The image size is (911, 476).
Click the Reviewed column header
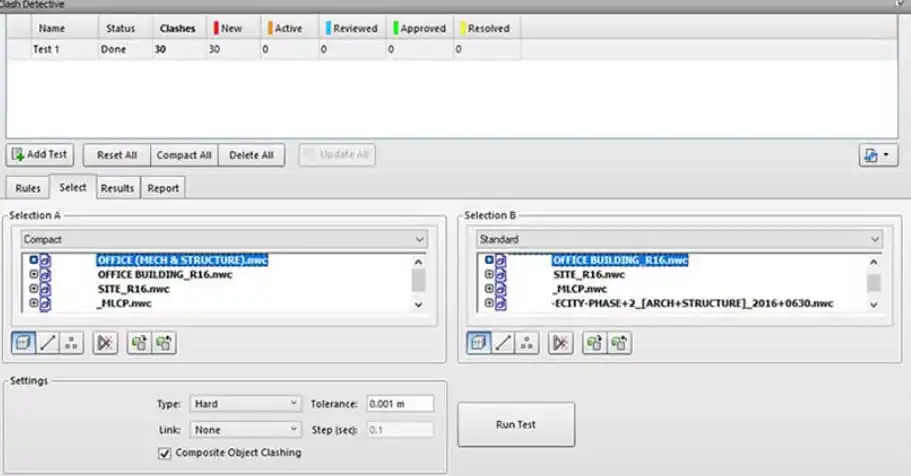(352, 28)
